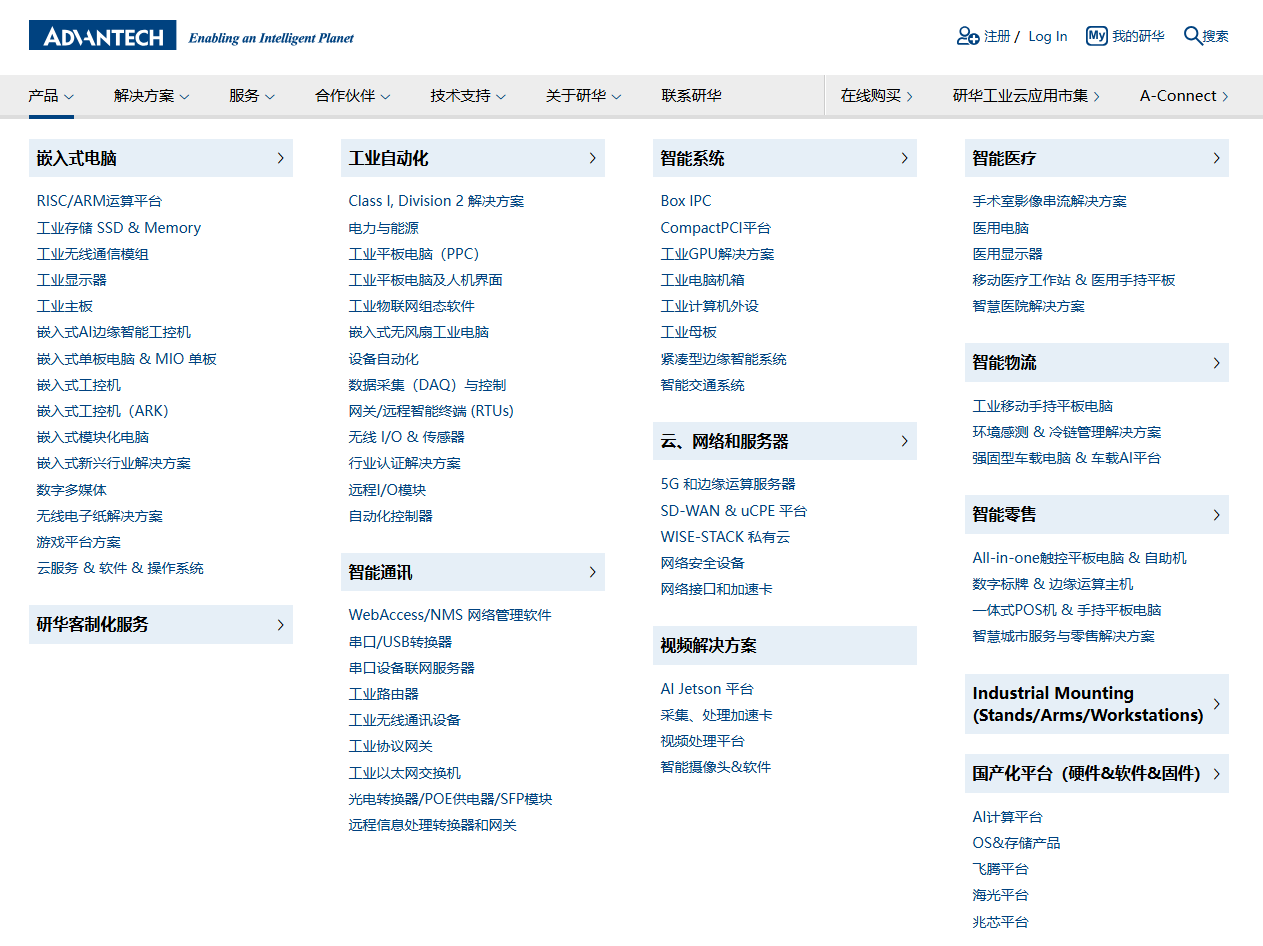Open 云服务 & 软件 & 操作系统
The height and width of the screenshot is (946, 1263).
pyautogui.click(x=120, y=568)
